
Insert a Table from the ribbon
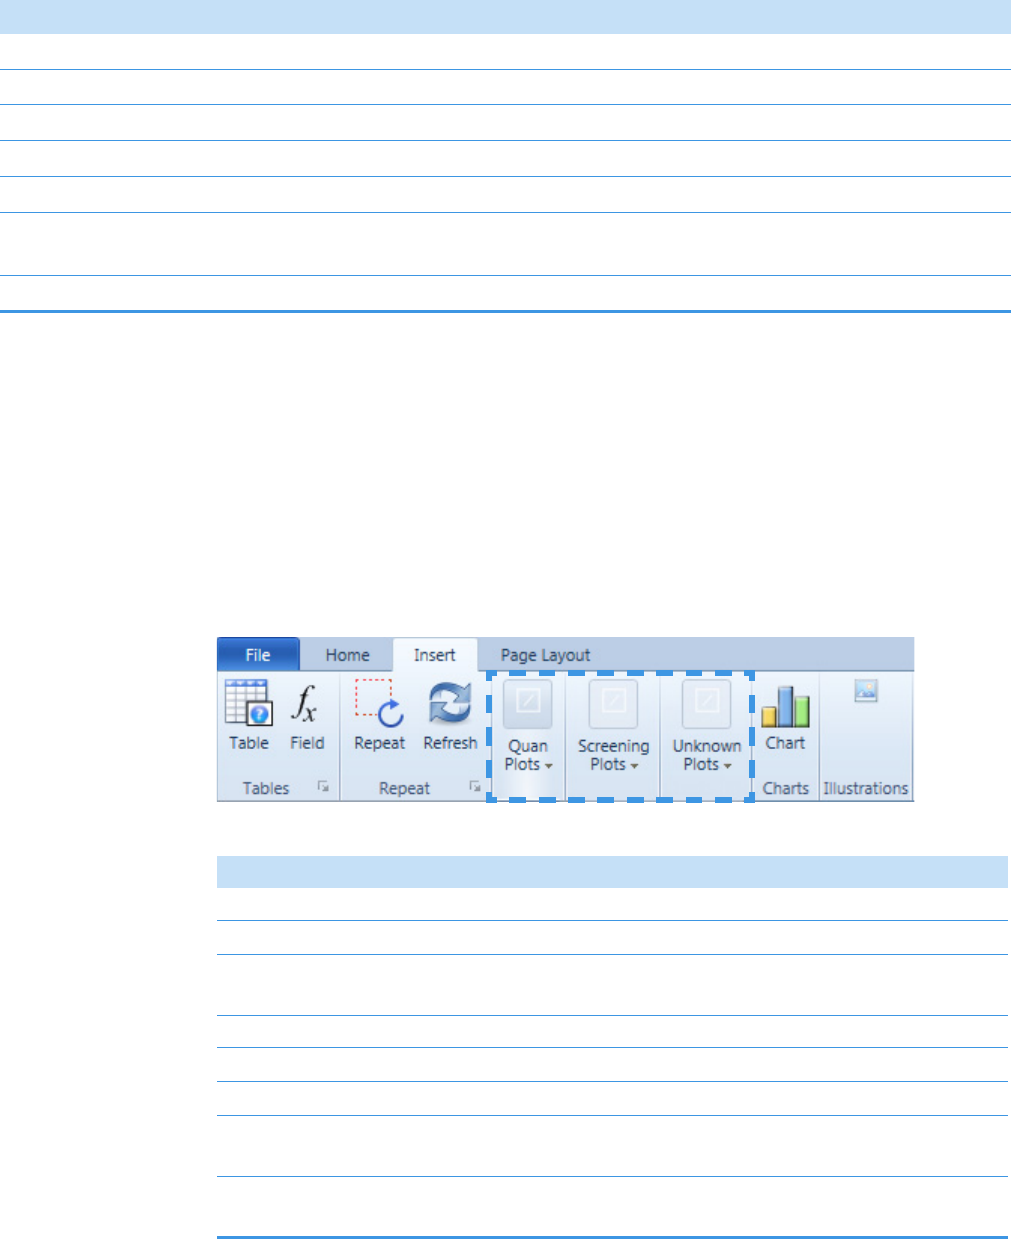tap(249, 716)
